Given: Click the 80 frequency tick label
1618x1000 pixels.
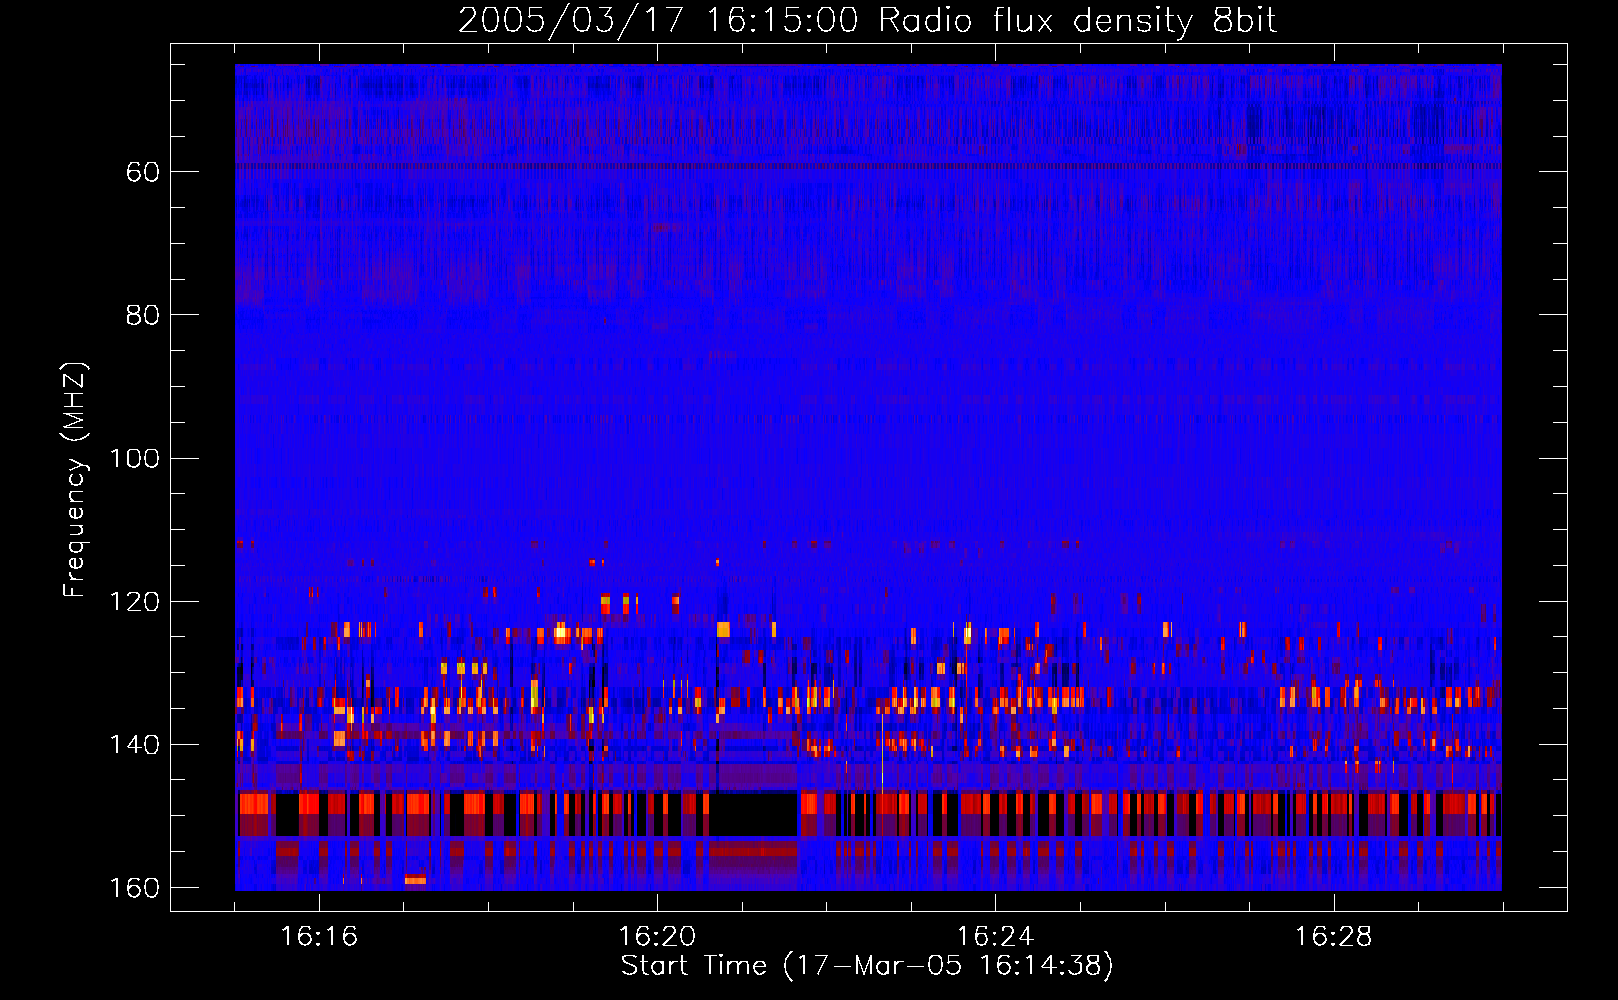Looking at the screenshot, I should tap(143, 315).
